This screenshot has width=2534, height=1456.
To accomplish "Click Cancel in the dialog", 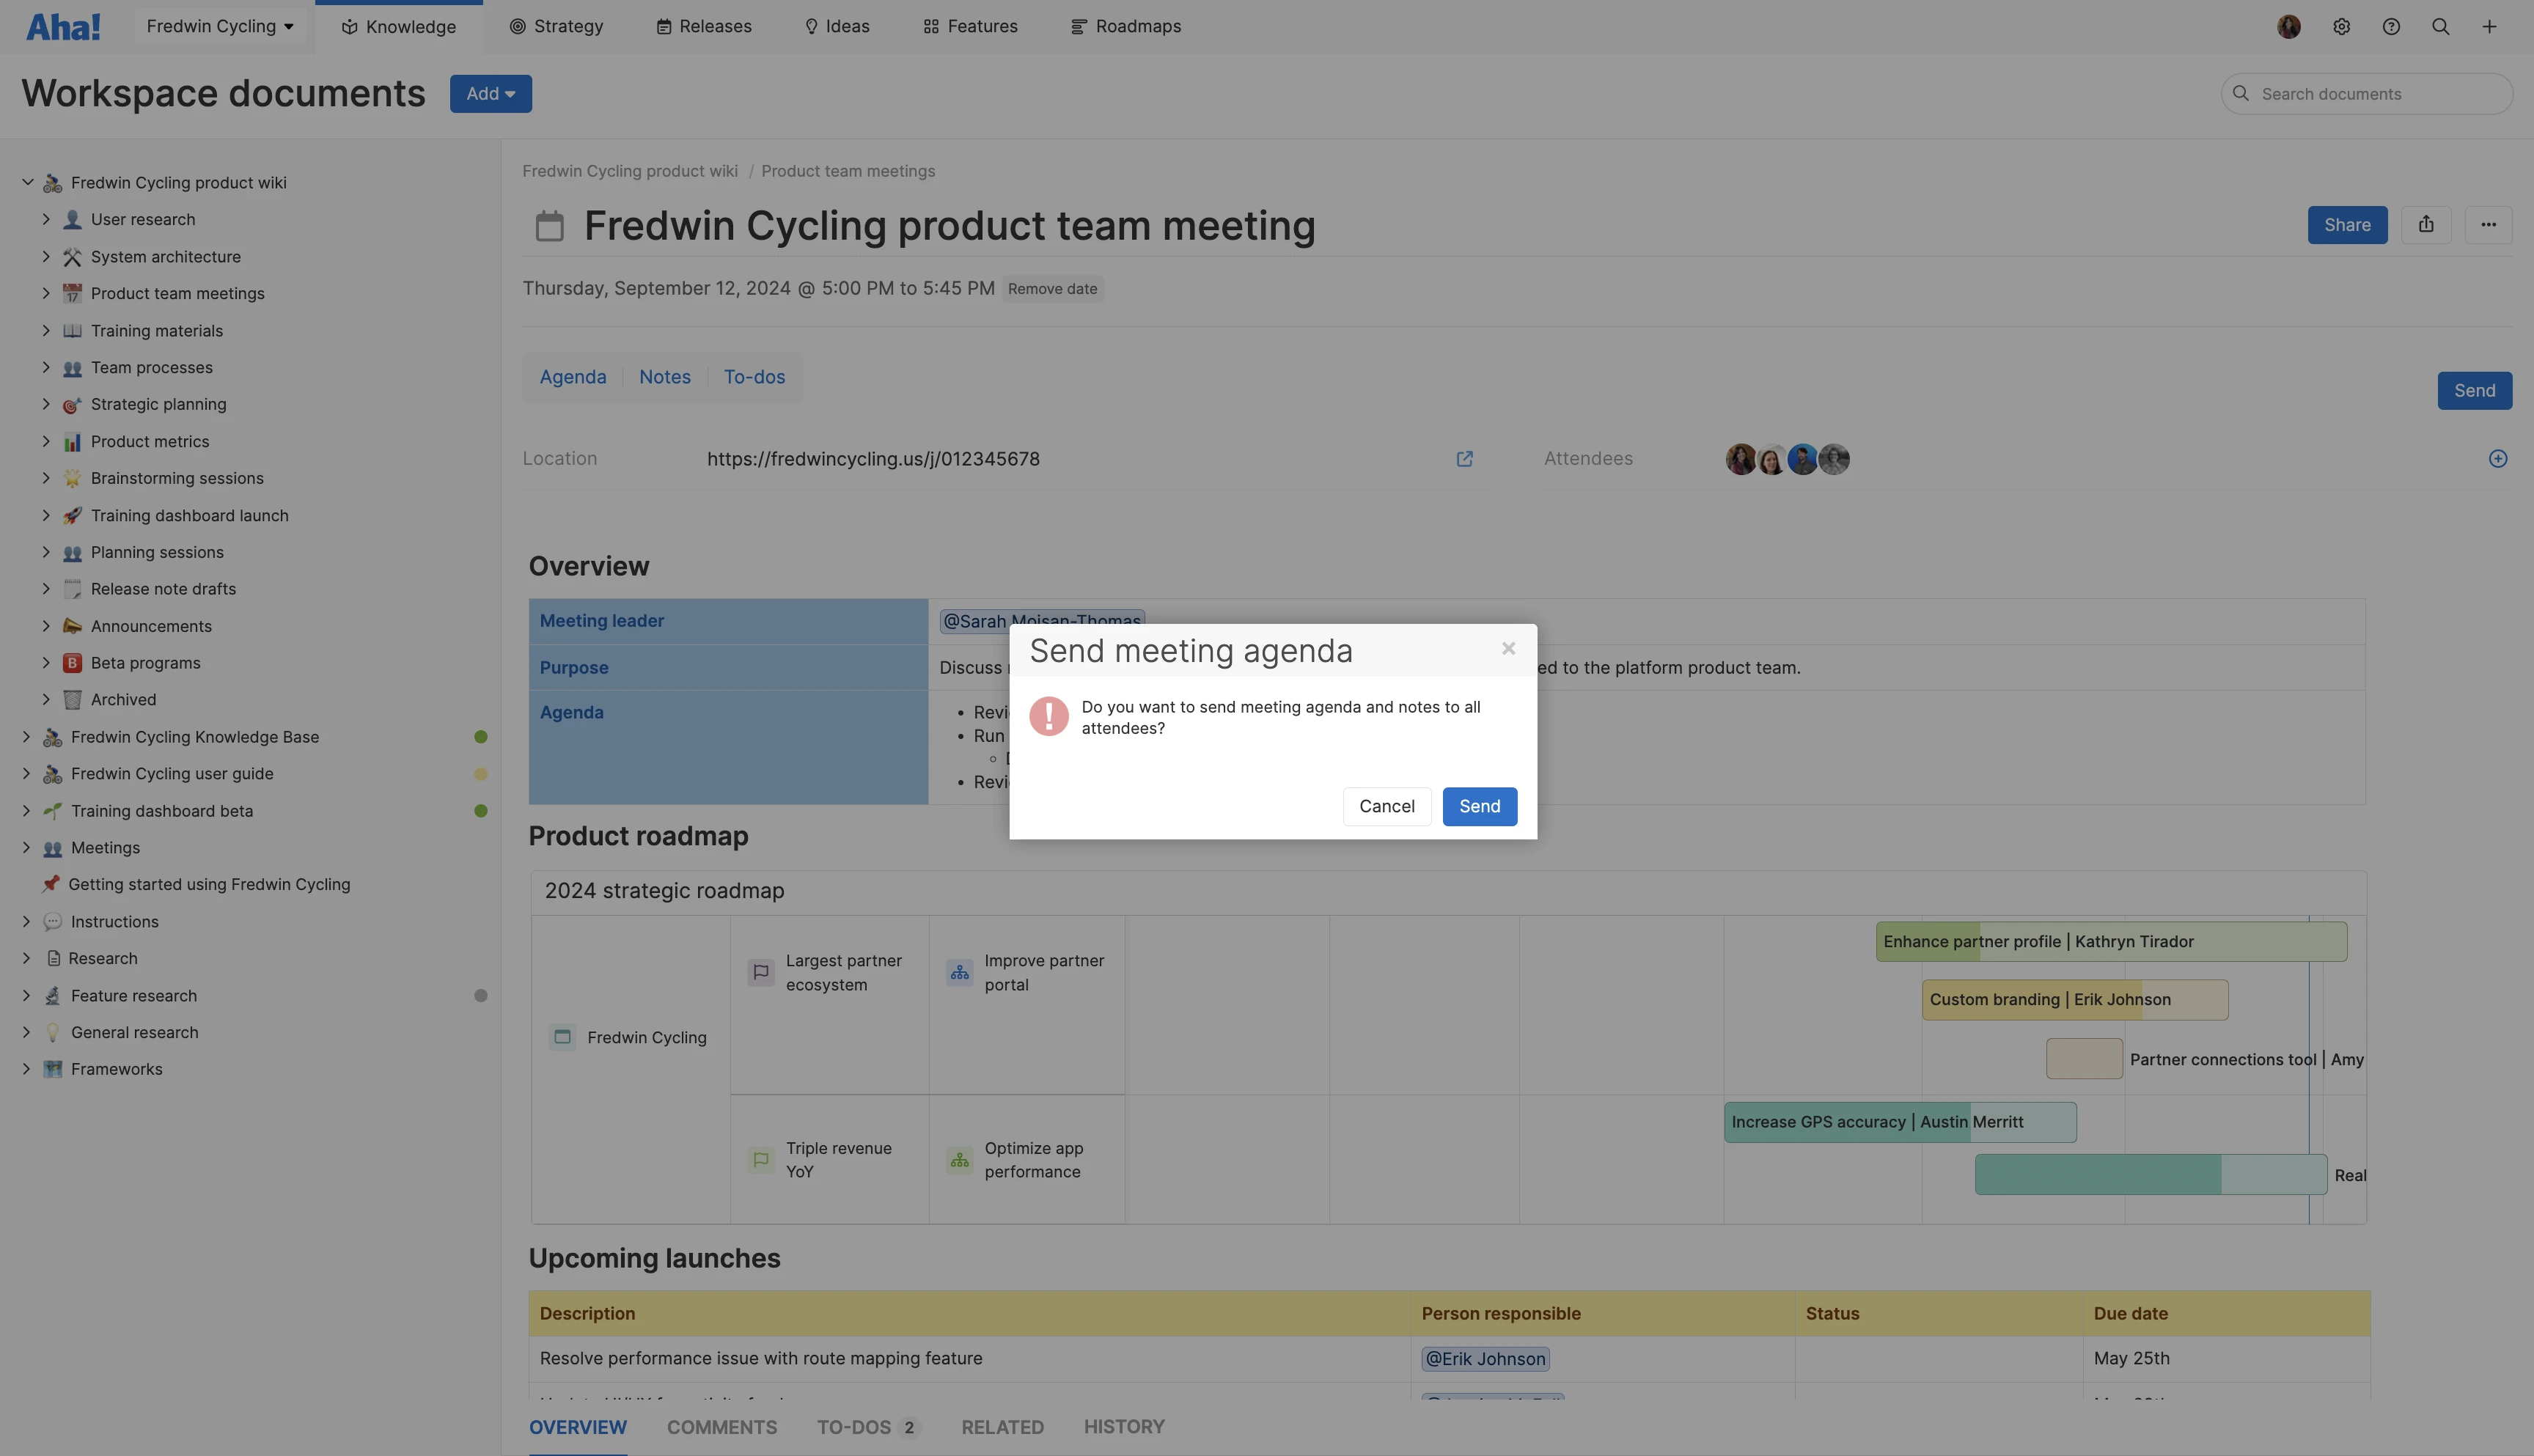I will click(x=1386, y=806).
